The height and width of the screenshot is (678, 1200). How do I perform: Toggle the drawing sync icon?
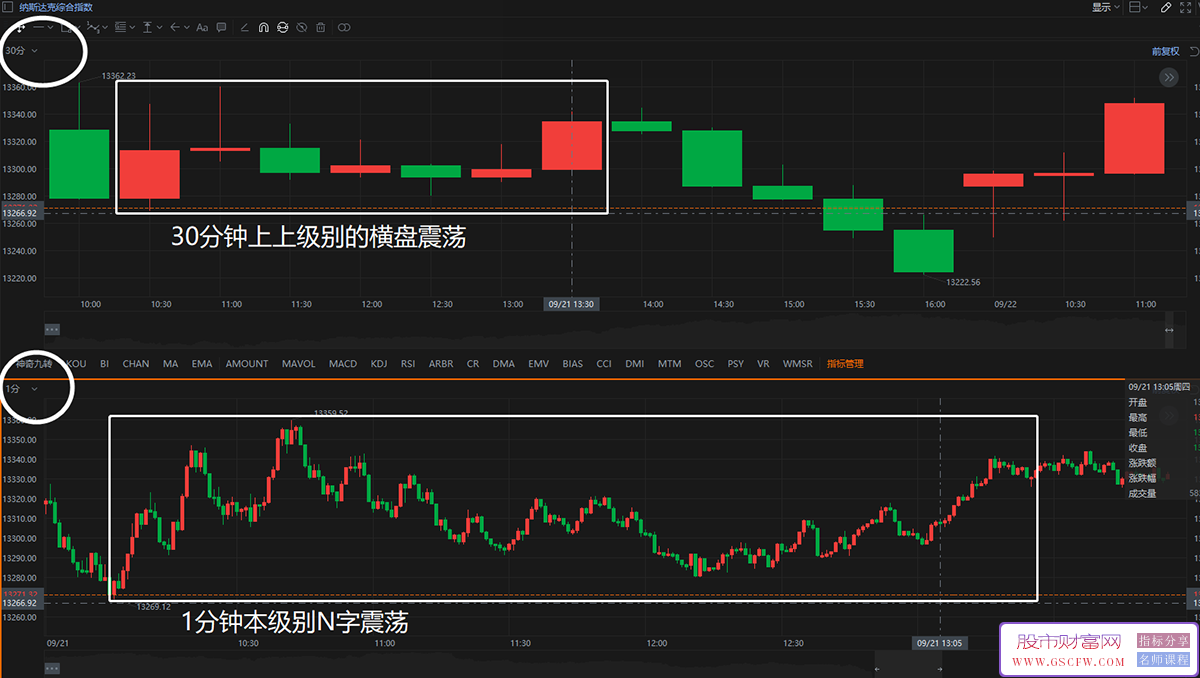(x=282, y=28)
